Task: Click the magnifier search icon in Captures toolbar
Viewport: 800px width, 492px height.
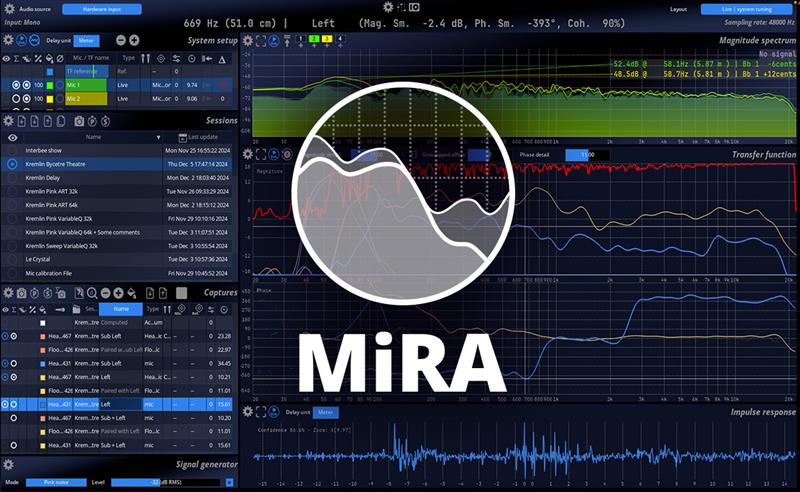Action: 92,293
